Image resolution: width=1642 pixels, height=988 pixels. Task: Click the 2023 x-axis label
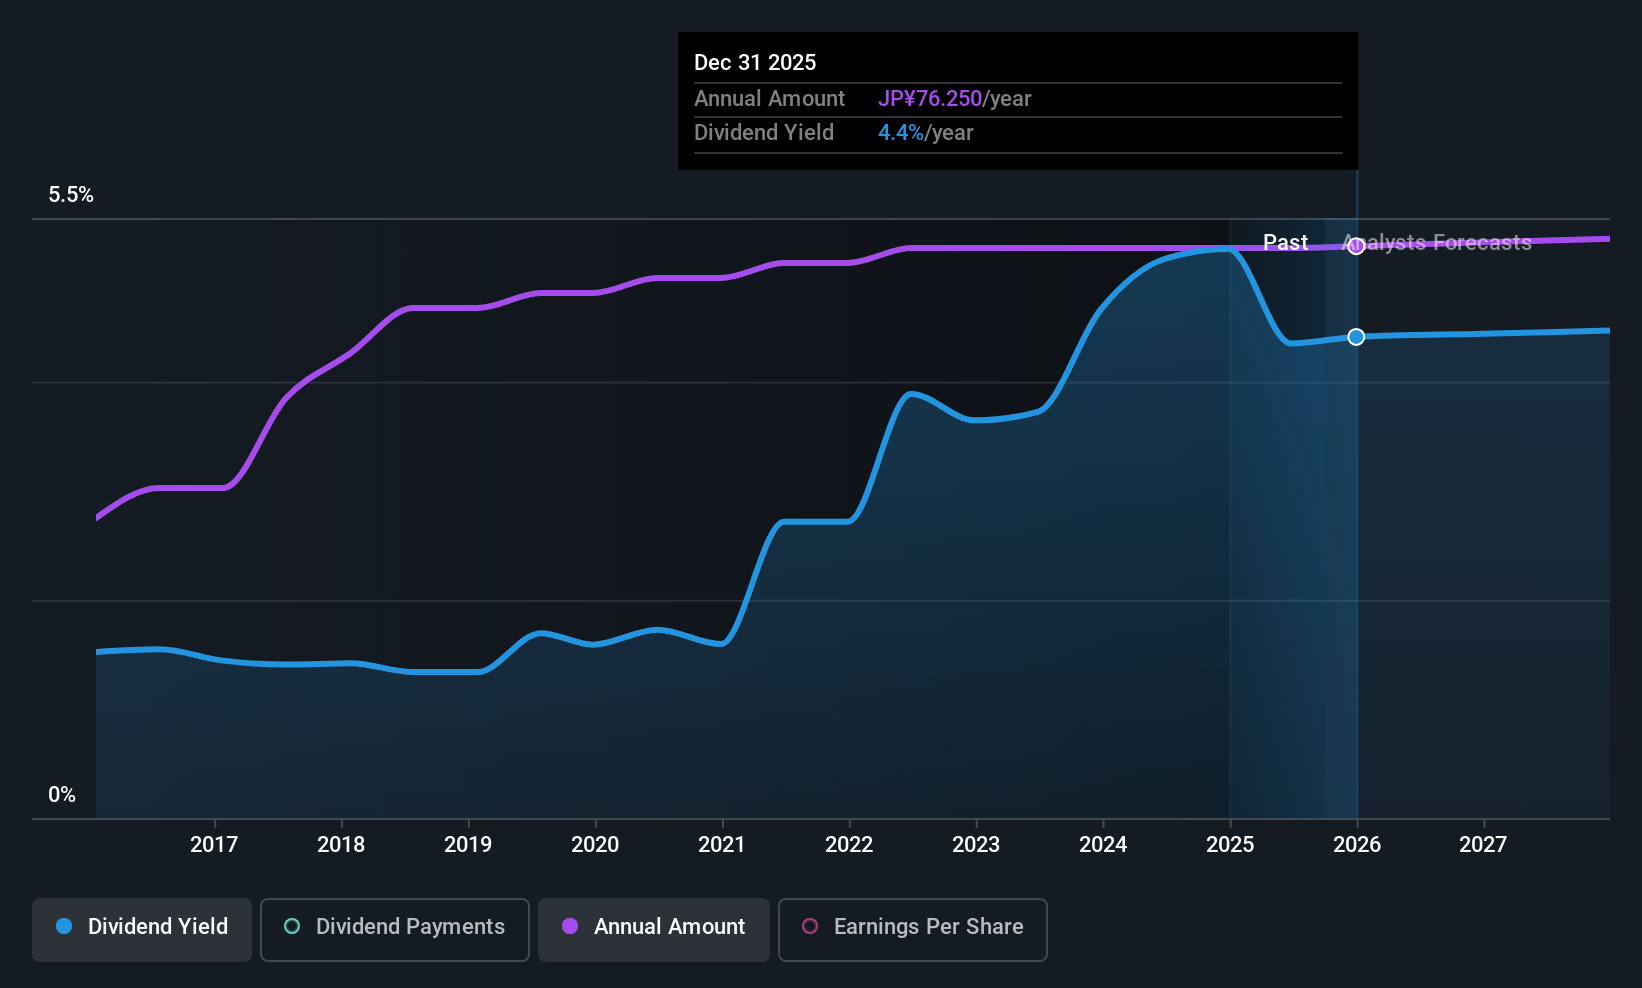(x=976, y=844)
